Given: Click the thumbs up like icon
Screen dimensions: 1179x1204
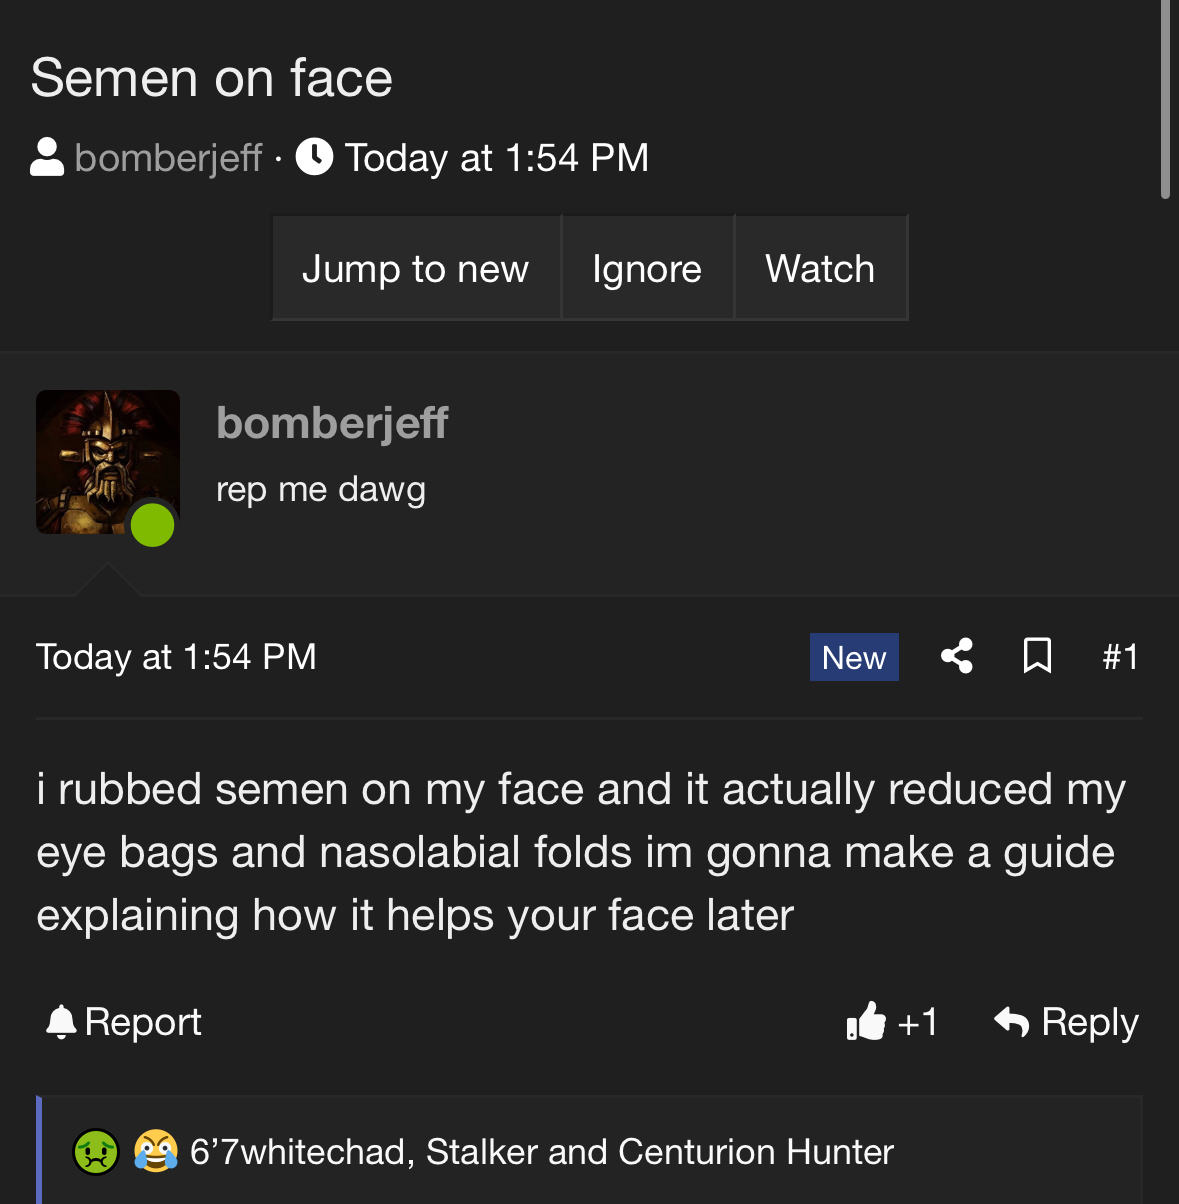Looking at the screenshot, I should click(866, 1022).
